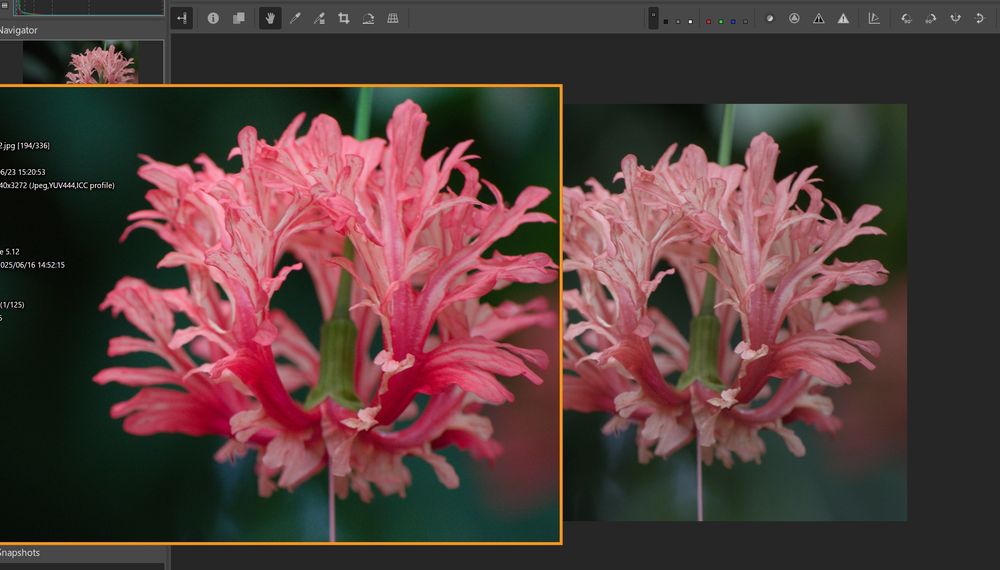The width and height of the screenshot is (1000, 570).
Task: Set preview background to middle gray
Action: pos(678,22)
